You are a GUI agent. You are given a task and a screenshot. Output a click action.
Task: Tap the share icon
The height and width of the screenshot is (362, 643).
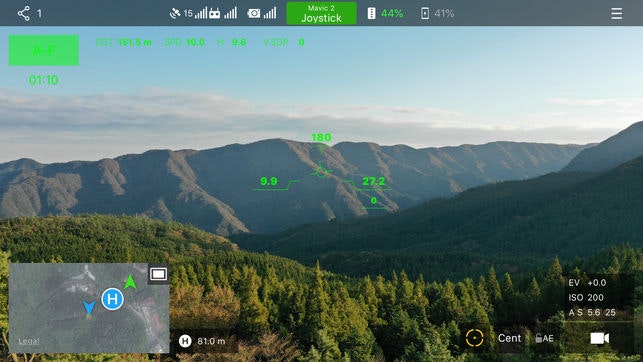[x=24, y=14]
